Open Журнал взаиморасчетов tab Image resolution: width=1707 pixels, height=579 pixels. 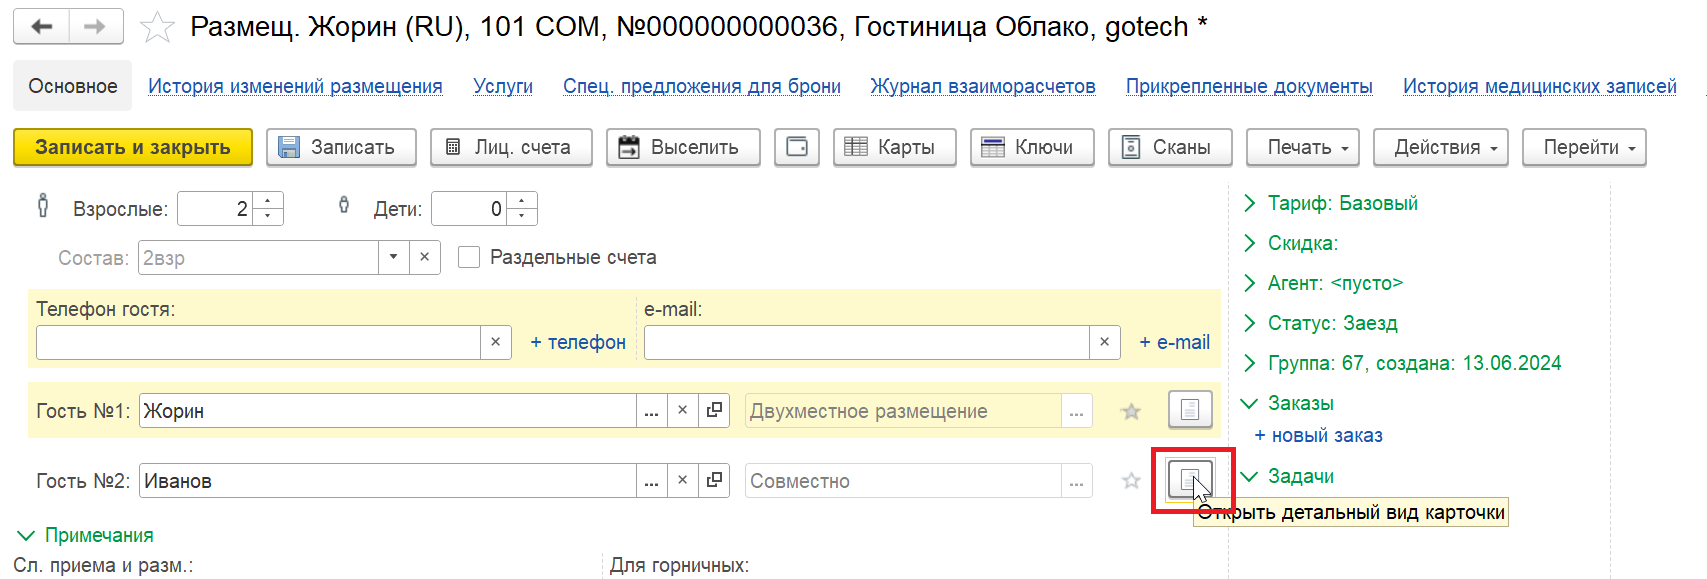983,86
